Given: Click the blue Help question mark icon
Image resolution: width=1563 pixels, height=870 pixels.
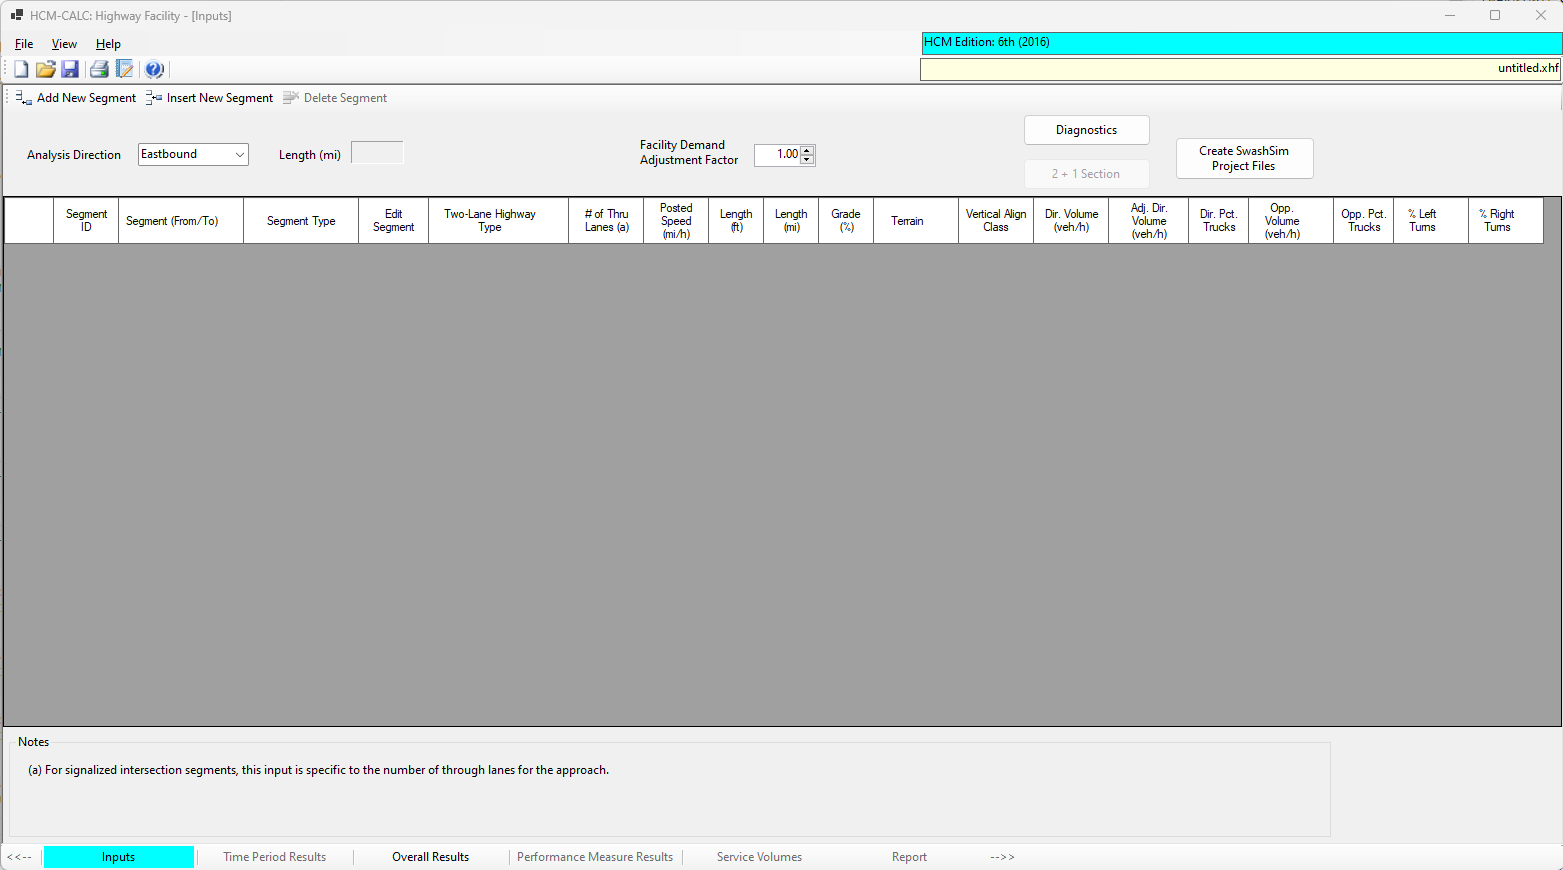Looking at the screenshot, I should tap(154, 69).
